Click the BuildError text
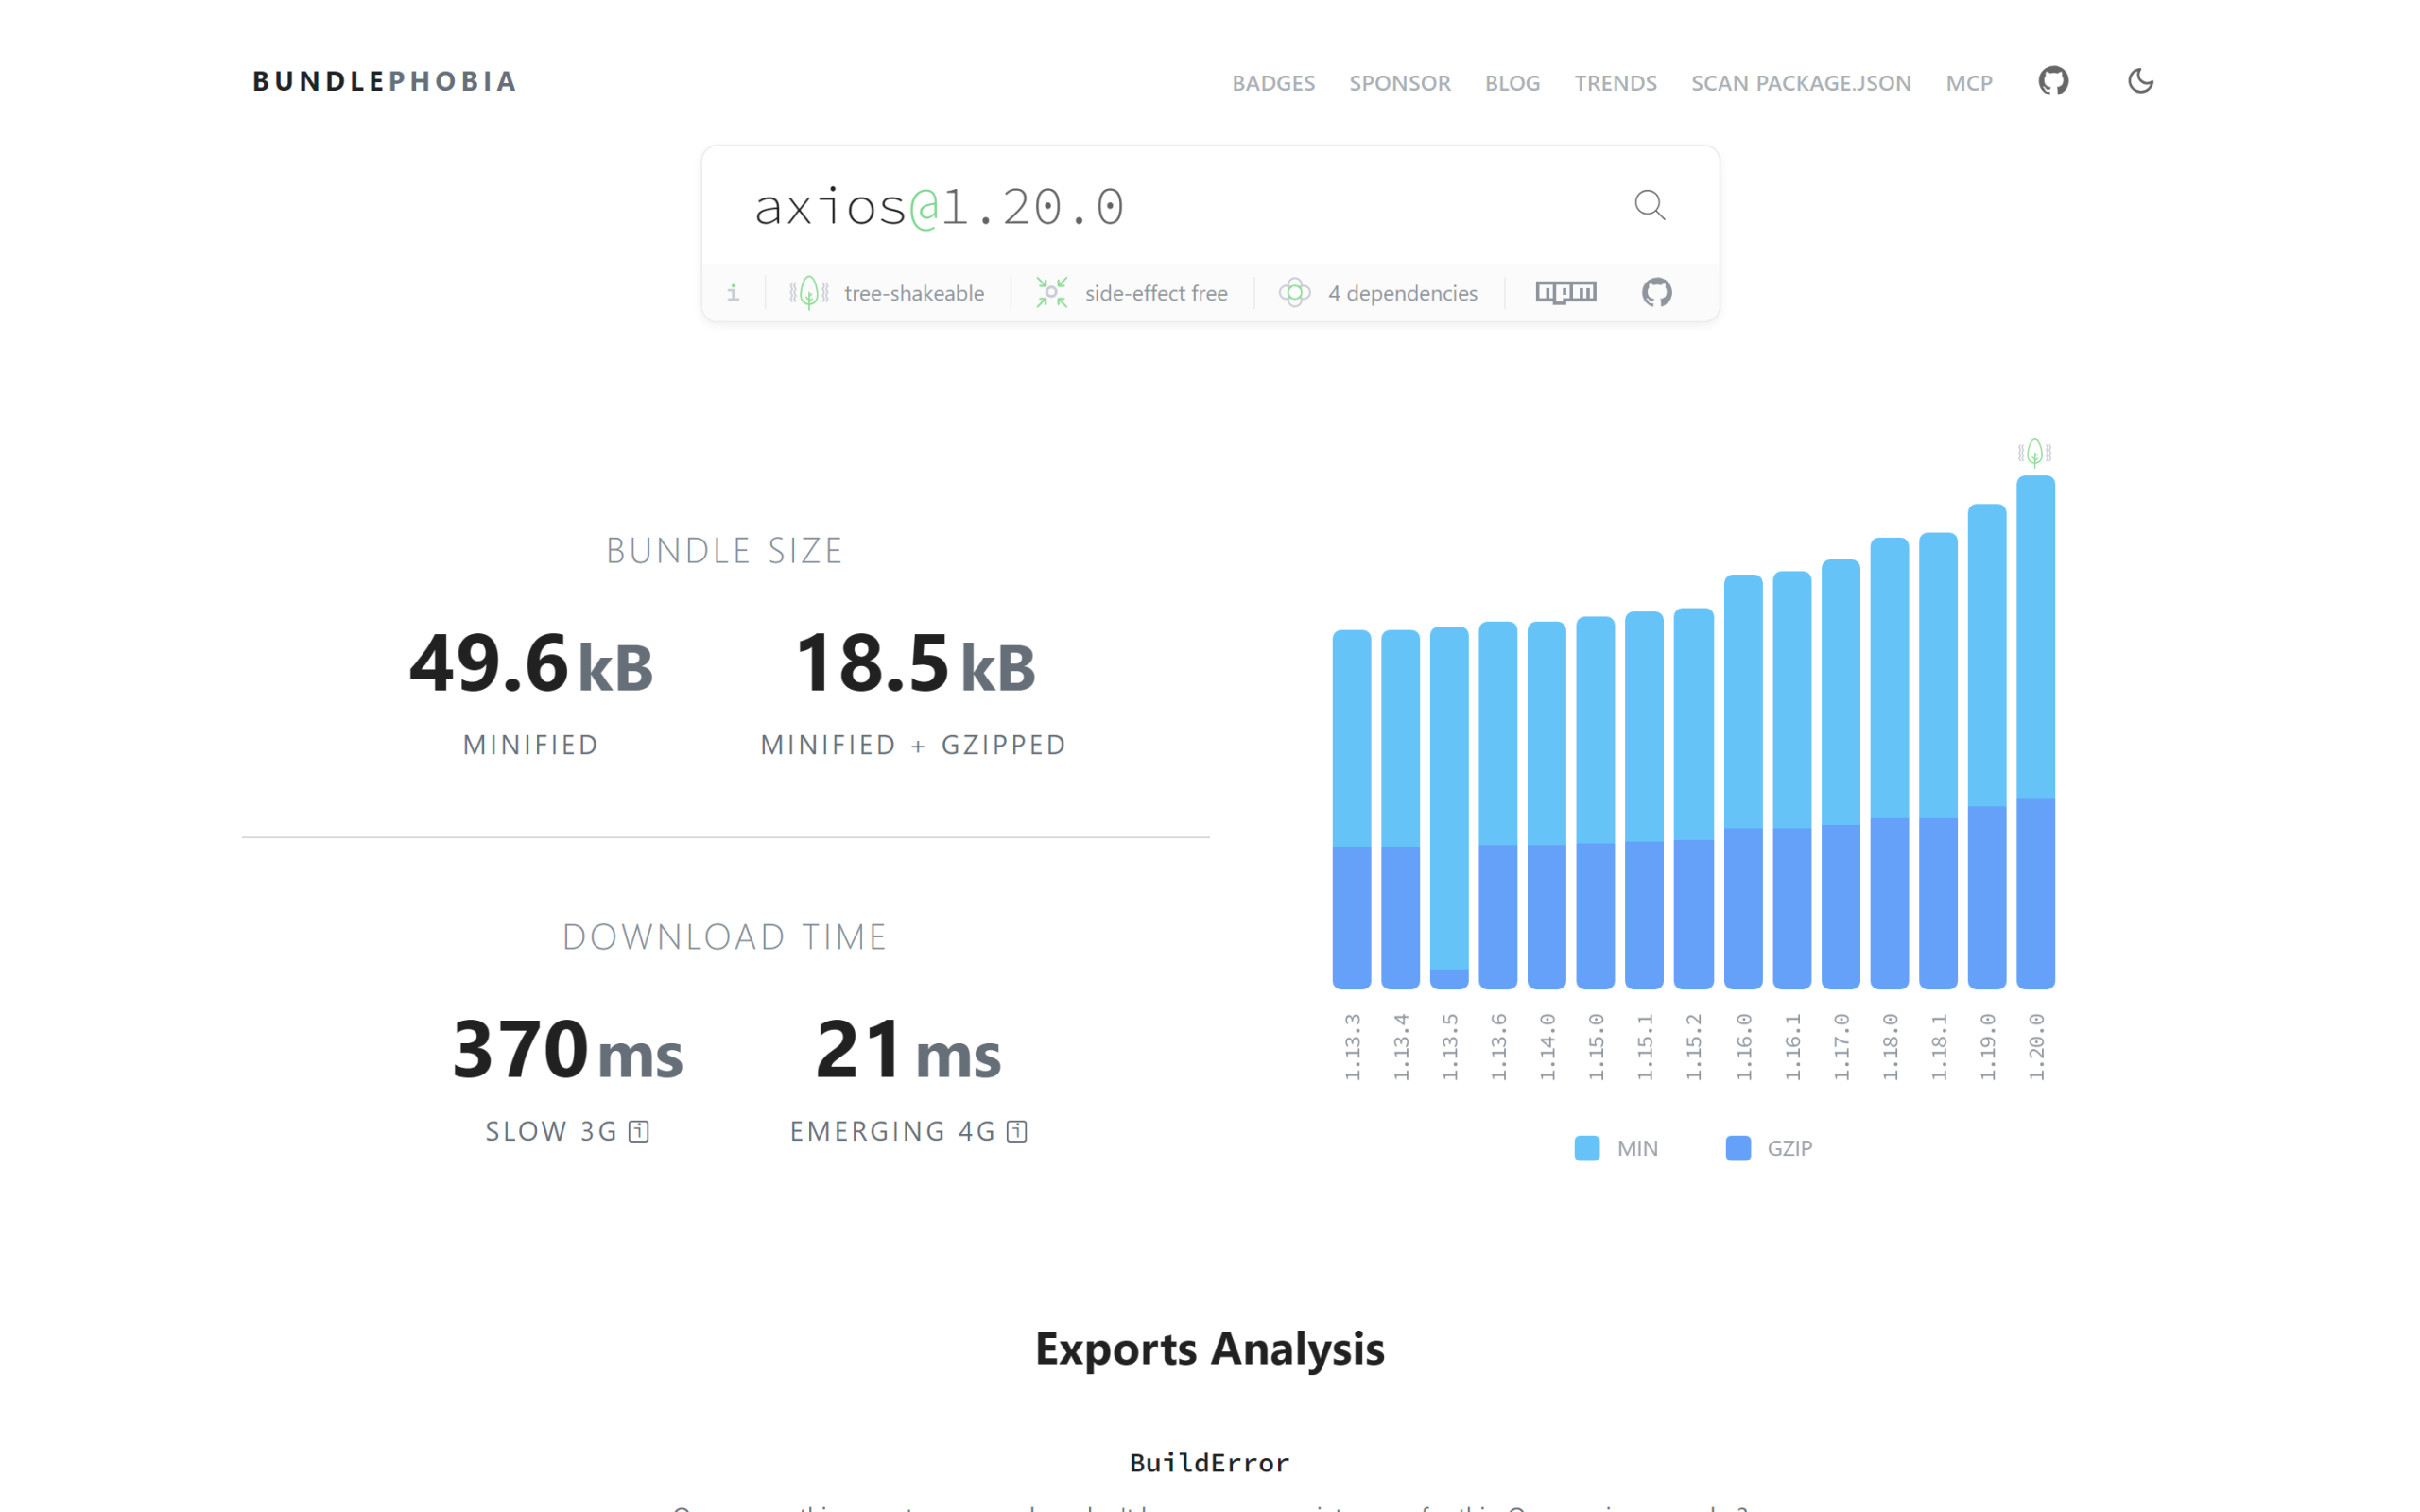The width and height of the screenshot is (2420, 1512). pos(1209,1462)
